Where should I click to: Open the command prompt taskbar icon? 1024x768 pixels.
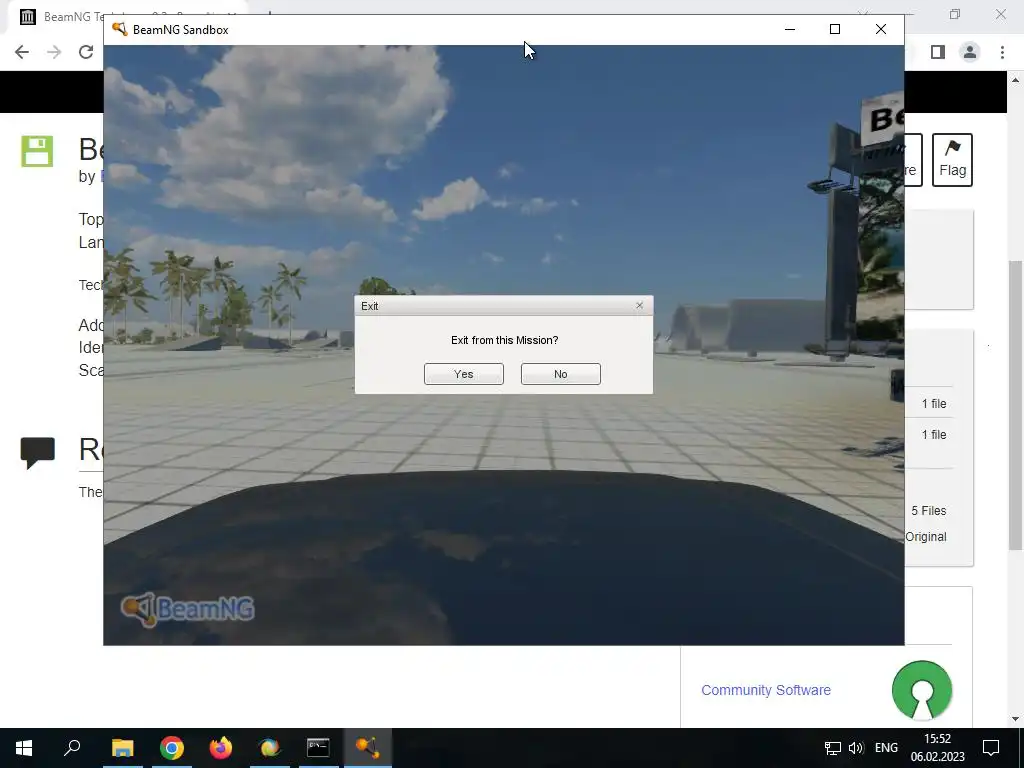(319, 748)
